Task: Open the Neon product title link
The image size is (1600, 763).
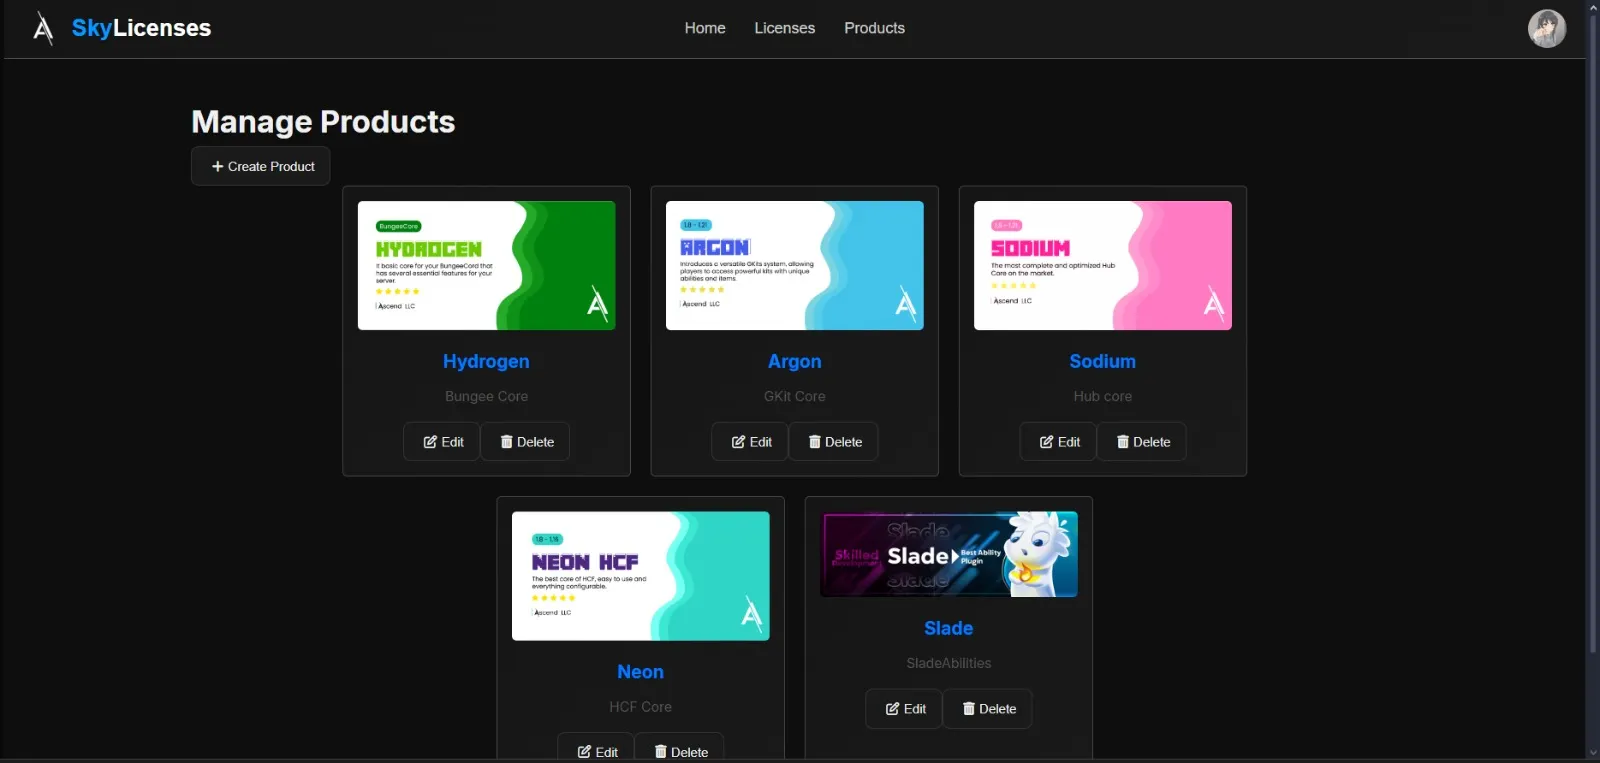Action: 640,672
